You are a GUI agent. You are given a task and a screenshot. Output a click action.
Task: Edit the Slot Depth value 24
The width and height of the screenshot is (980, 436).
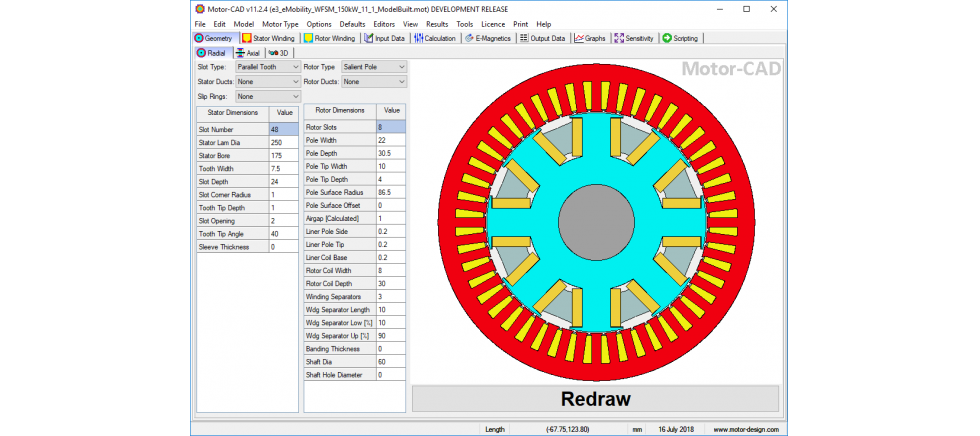(284, 182)
